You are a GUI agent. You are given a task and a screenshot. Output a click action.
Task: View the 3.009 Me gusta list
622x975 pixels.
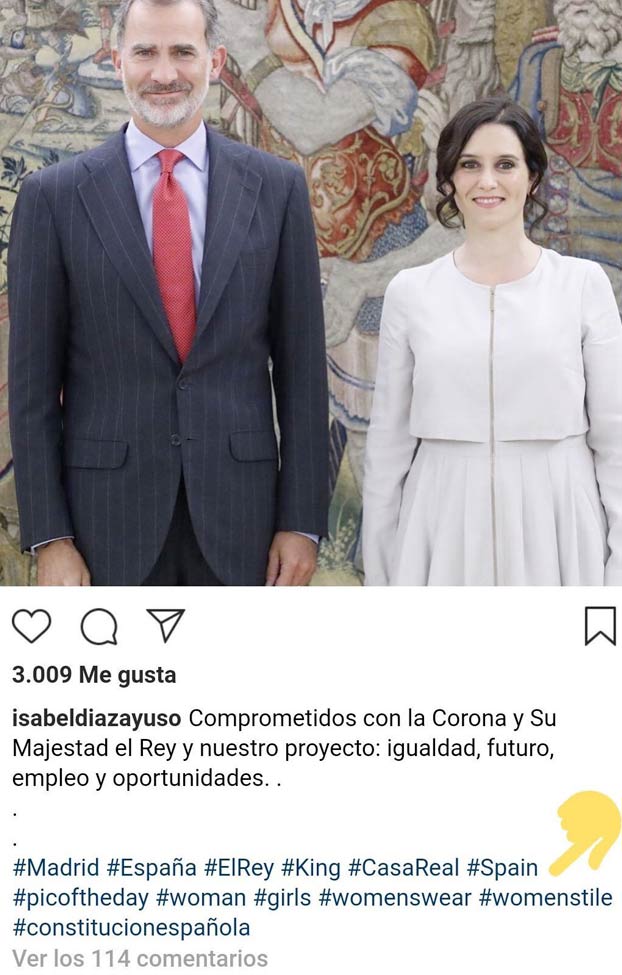[x=94, y=675]
